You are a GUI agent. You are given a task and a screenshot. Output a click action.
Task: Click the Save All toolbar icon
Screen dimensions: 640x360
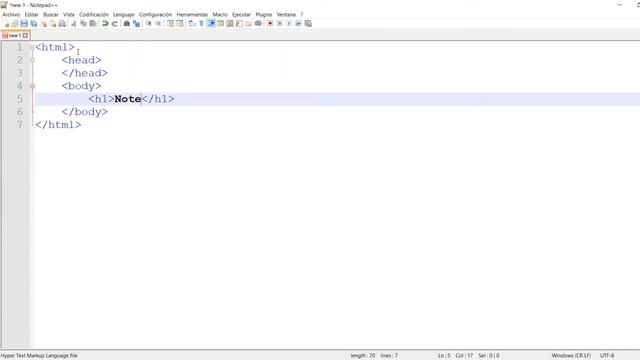[x=33, y=24]
